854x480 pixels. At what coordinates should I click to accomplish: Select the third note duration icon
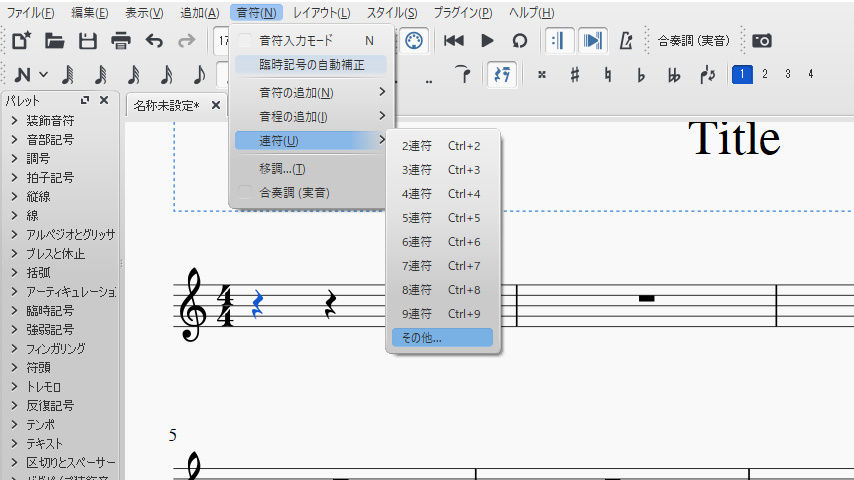[134, 75]
